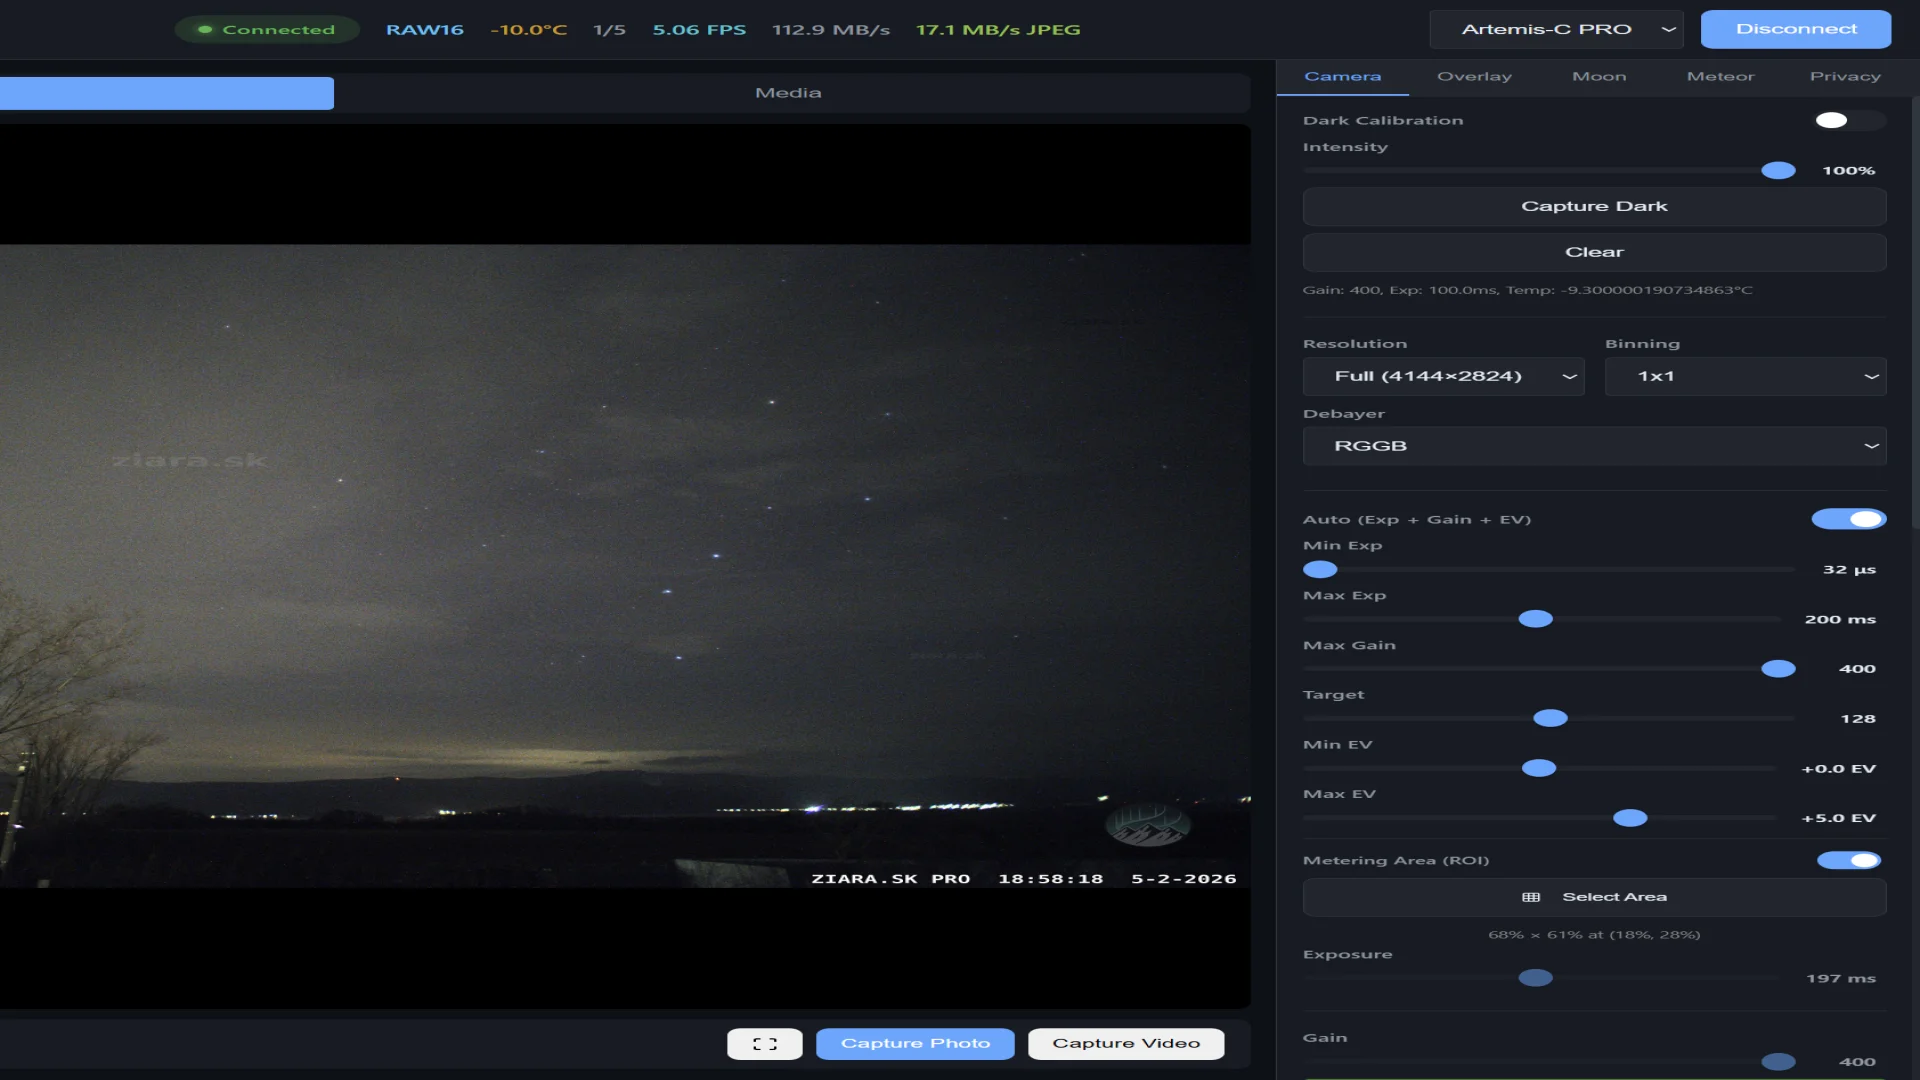The width and height of the screenshot is (1920, 1080).
Task: Expand the Binning 1x1 dropdown
Action: click(1745, 376)
